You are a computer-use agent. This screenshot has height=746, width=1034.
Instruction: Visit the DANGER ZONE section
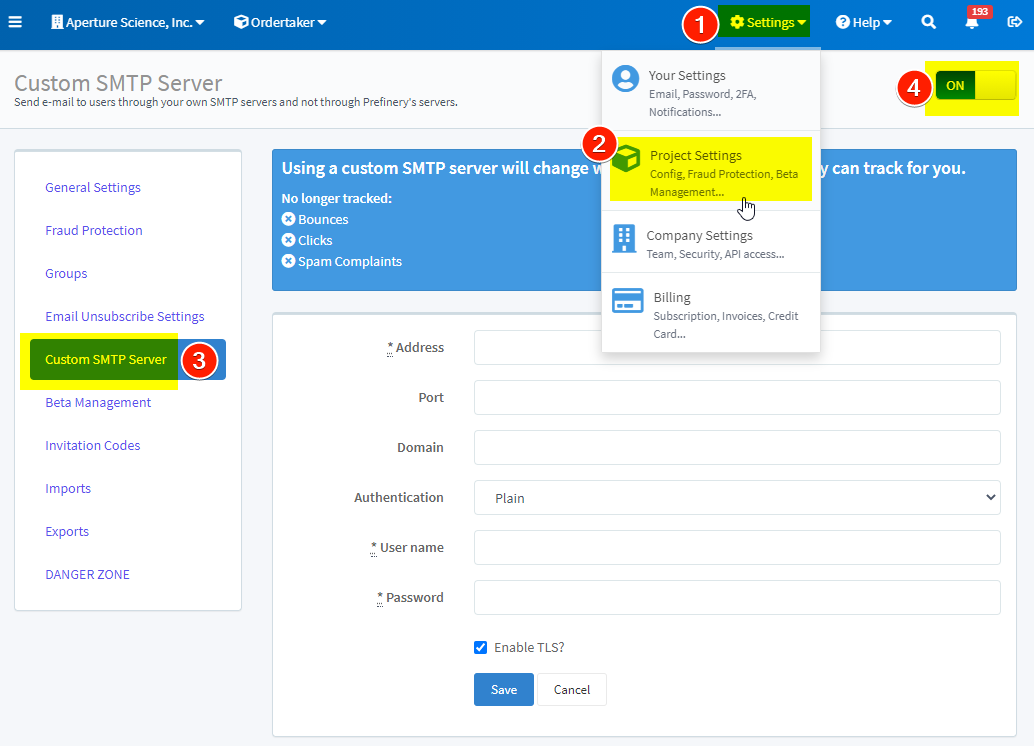point(87,574)
